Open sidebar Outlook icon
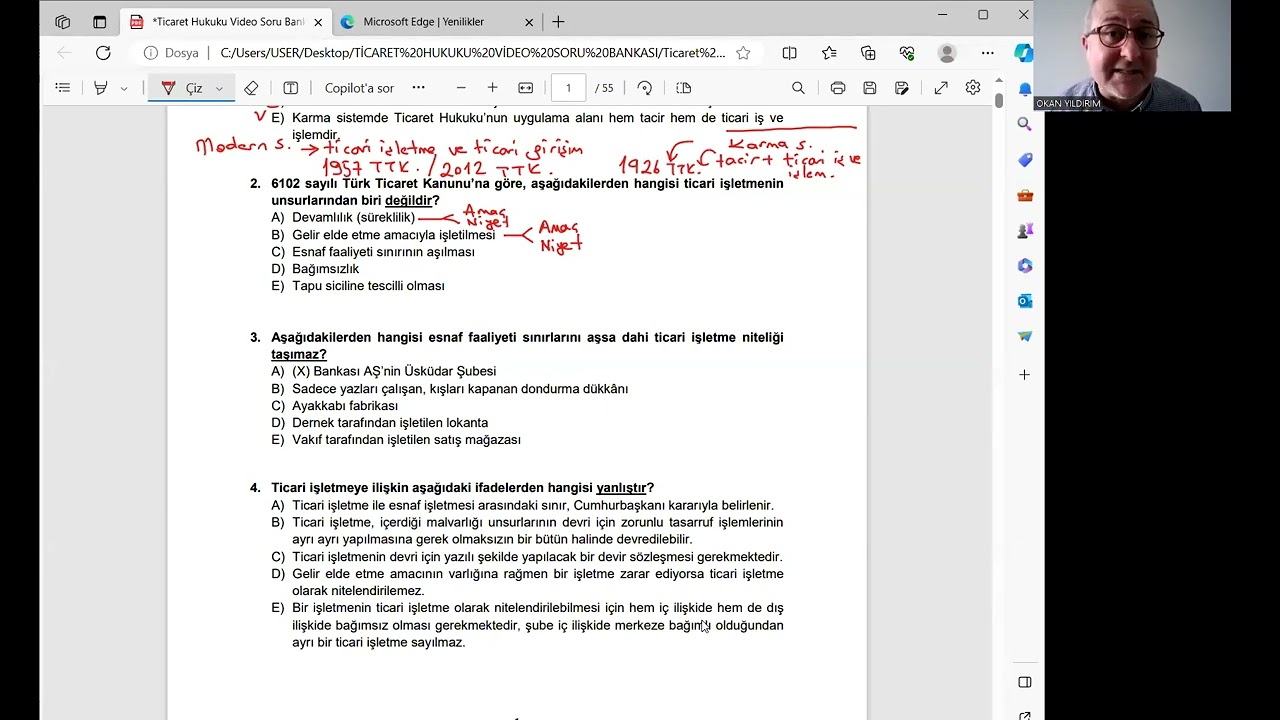1280x720 pixels. click(1024, 300)
